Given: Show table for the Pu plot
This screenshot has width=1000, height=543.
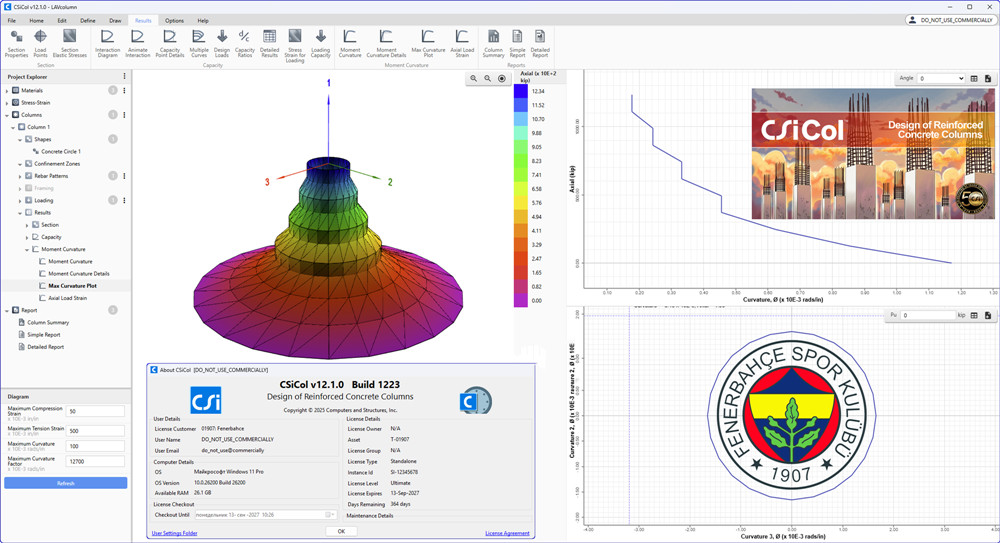Looking at the screenshot, I should (x=974, y=315).
